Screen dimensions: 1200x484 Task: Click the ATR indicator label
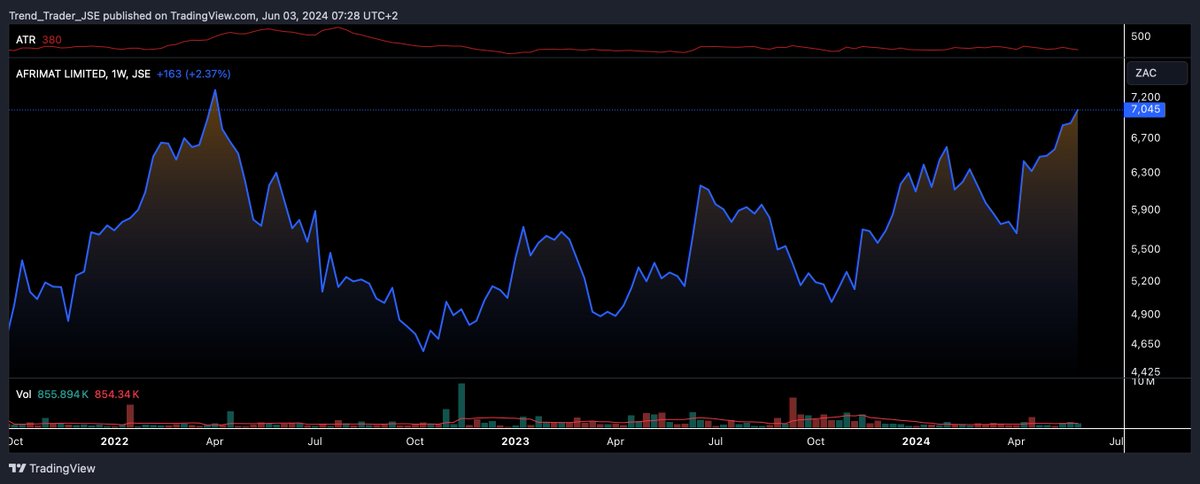point(26,40)
